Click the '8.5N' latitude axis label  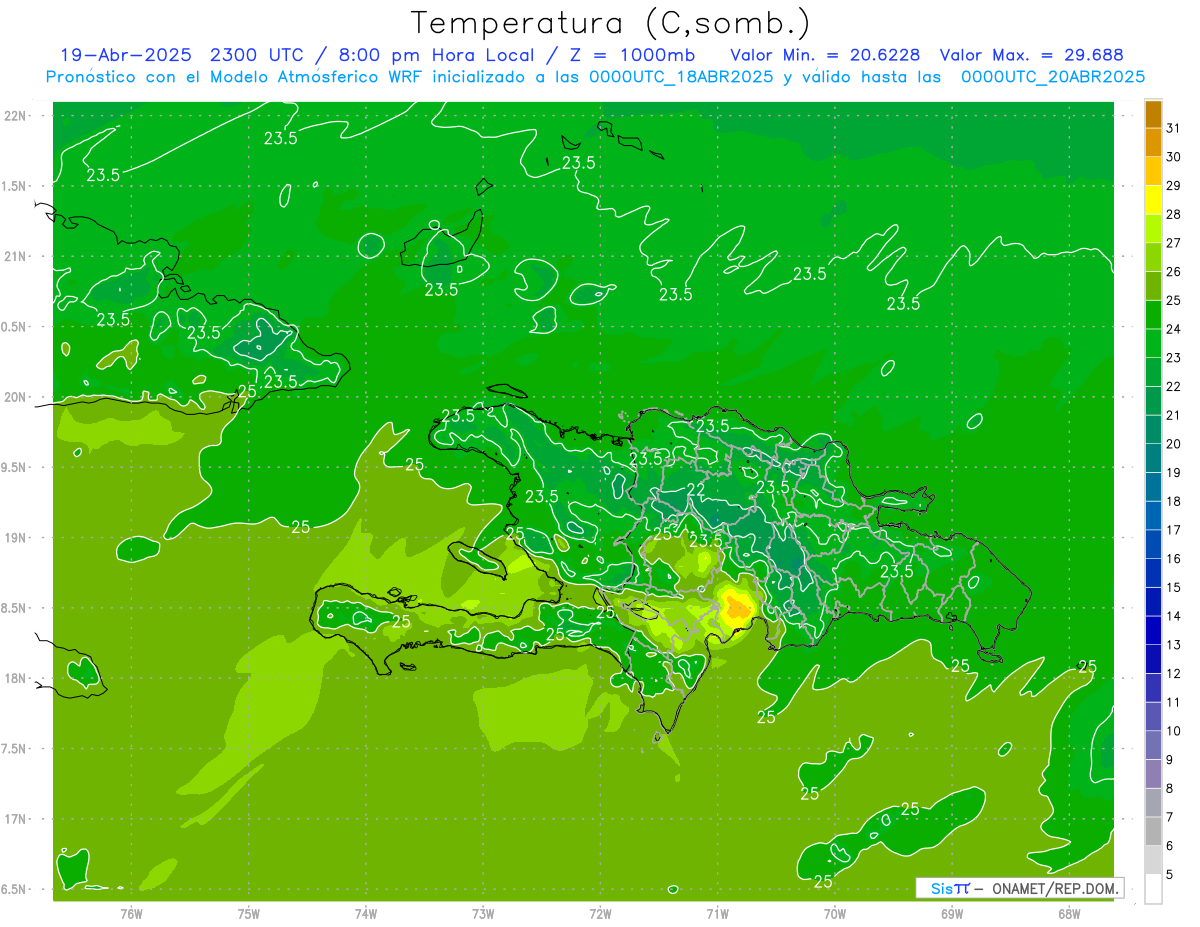(15, 608)
